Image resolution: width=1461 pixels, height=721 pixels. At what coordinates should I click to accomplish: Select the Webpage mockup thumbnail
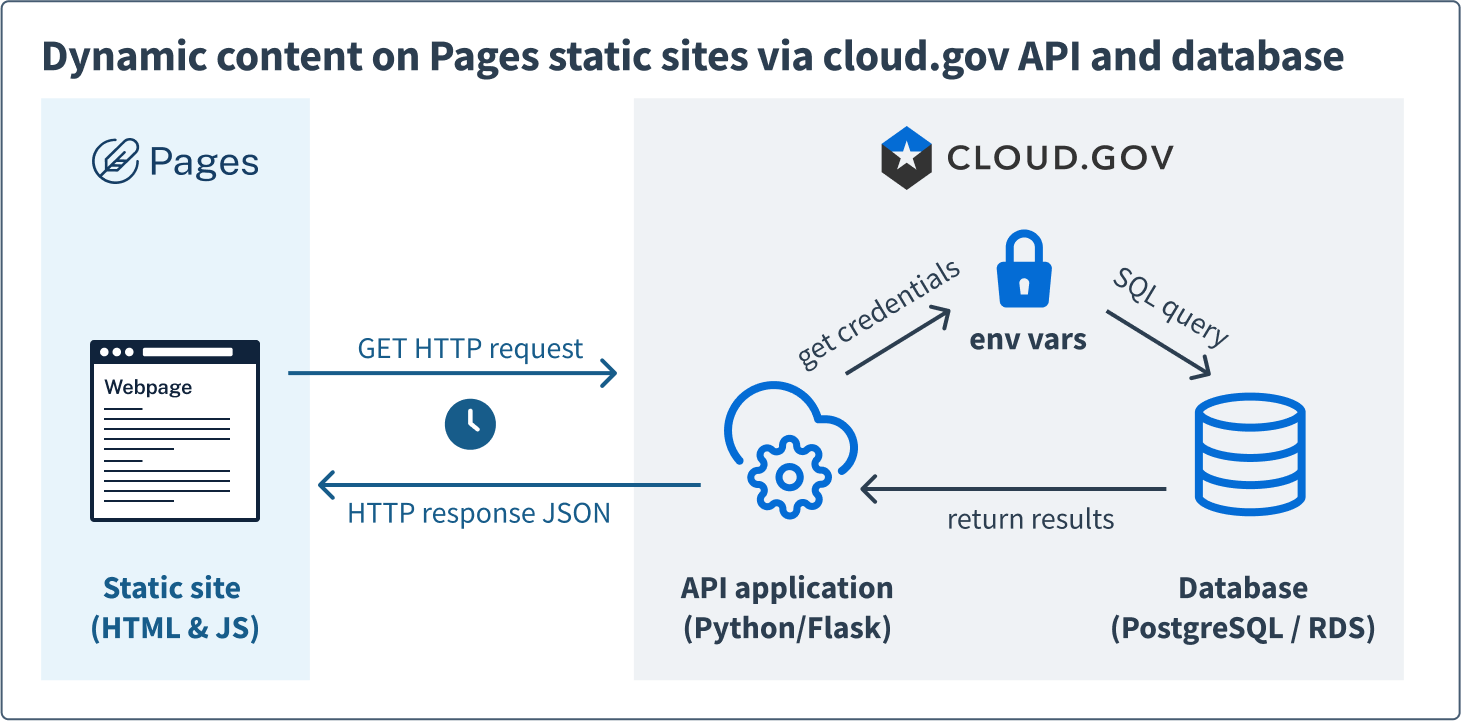click(174, 432)
